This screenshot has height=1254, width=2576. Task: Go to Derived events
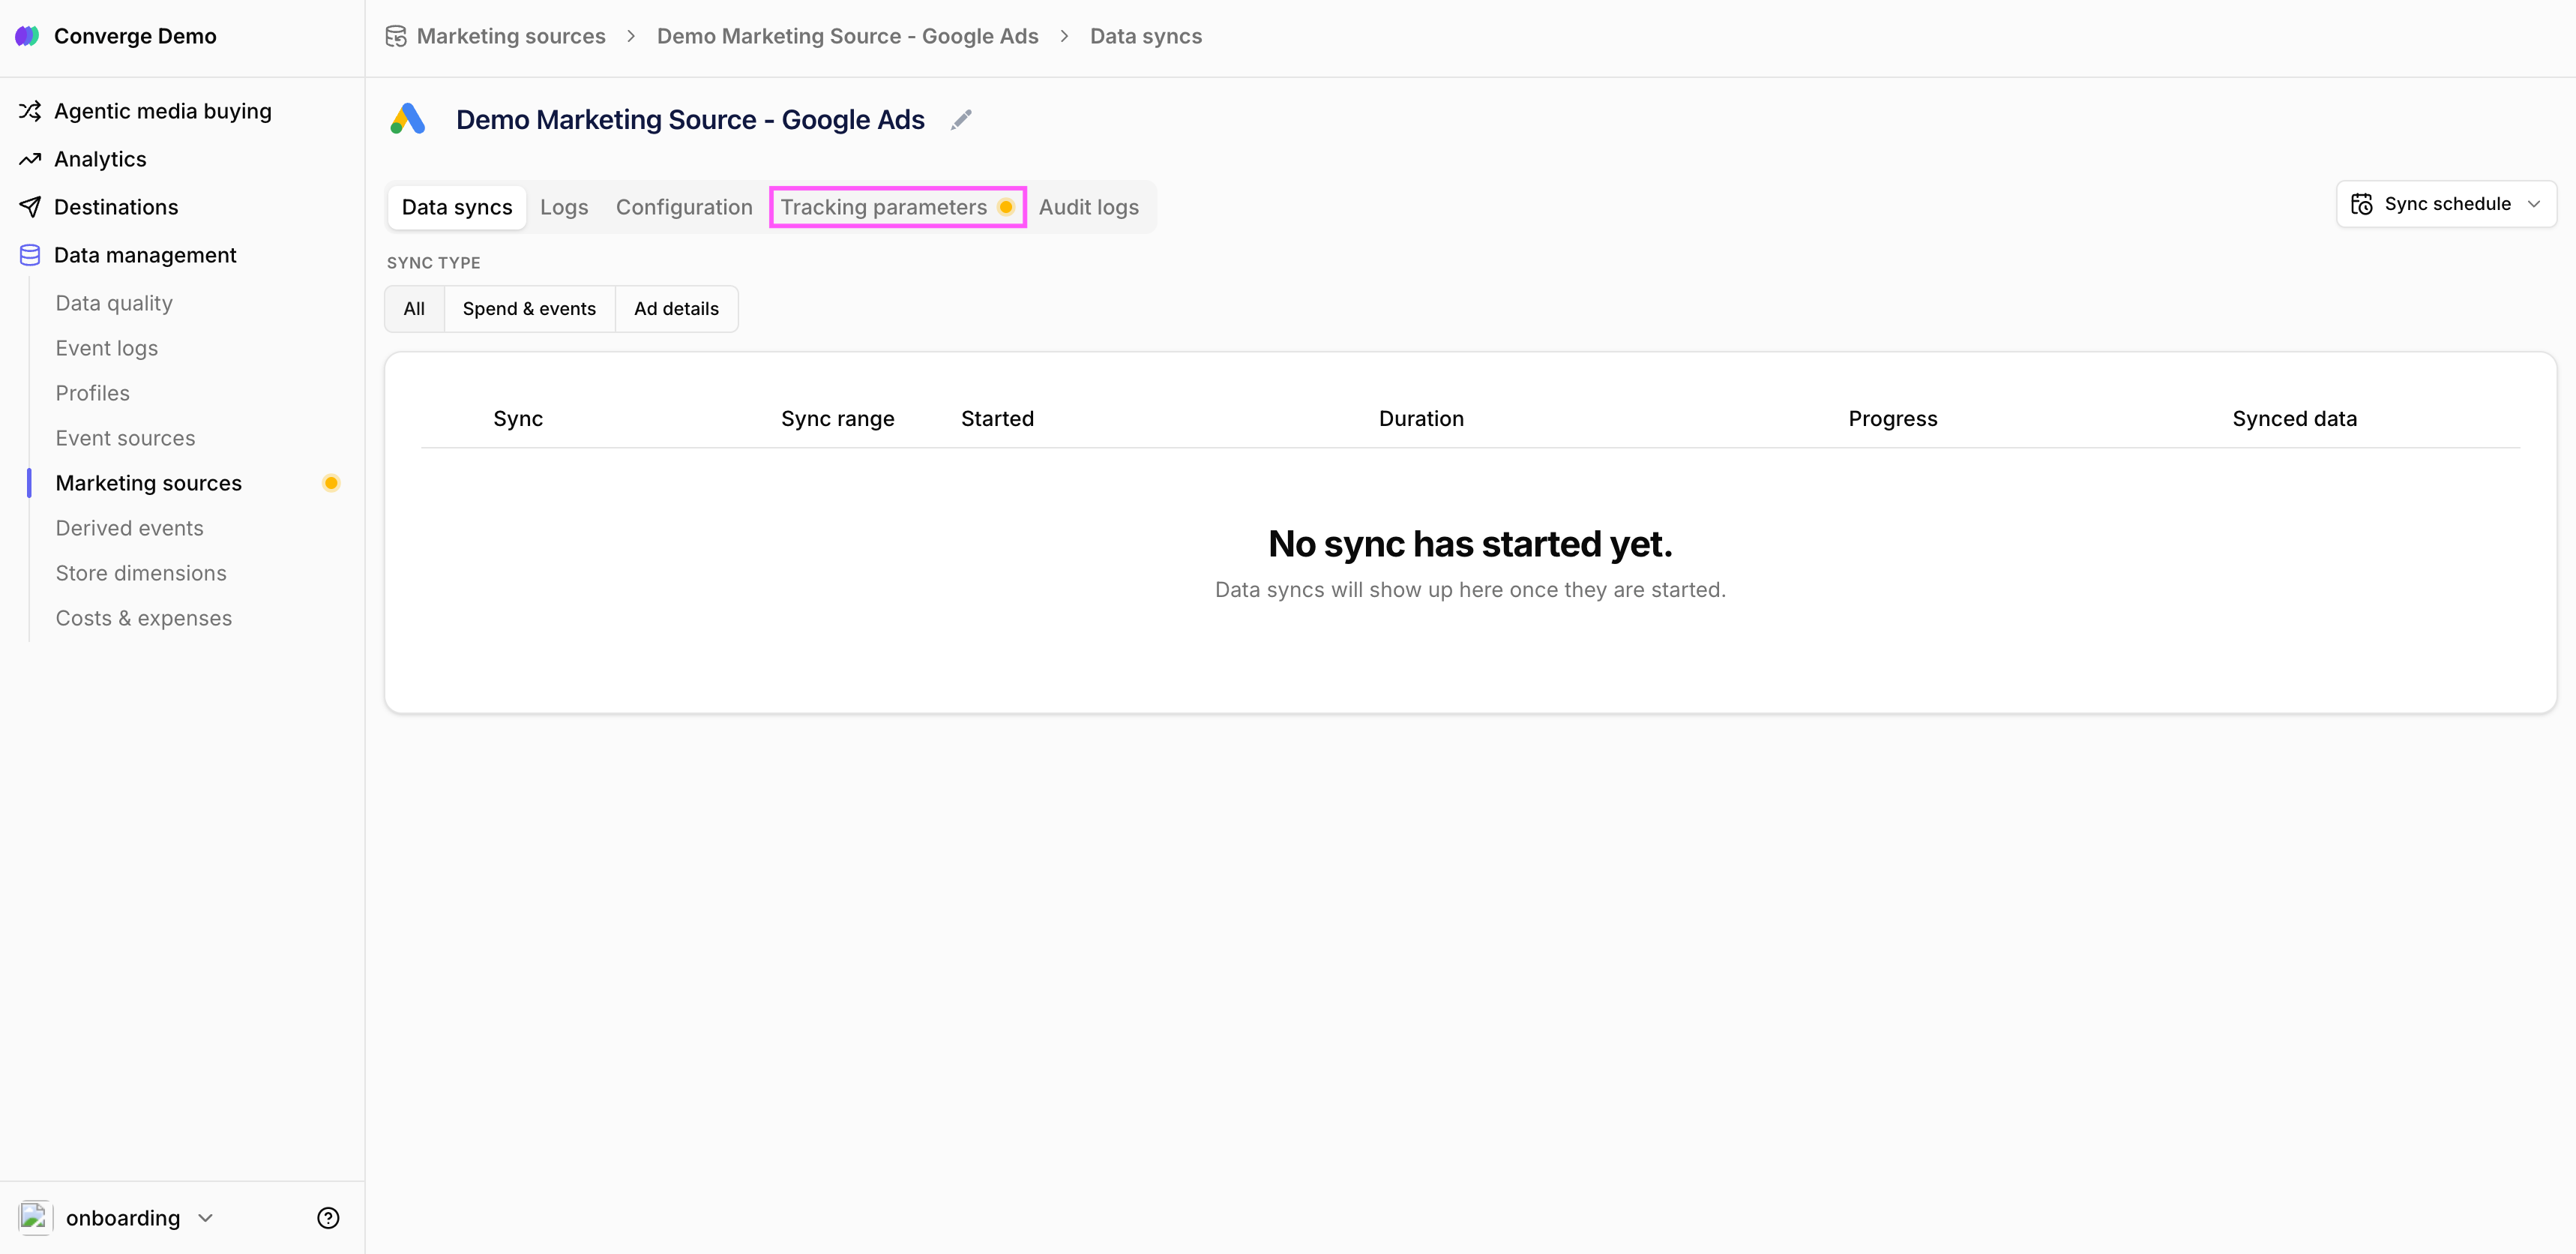130,528
